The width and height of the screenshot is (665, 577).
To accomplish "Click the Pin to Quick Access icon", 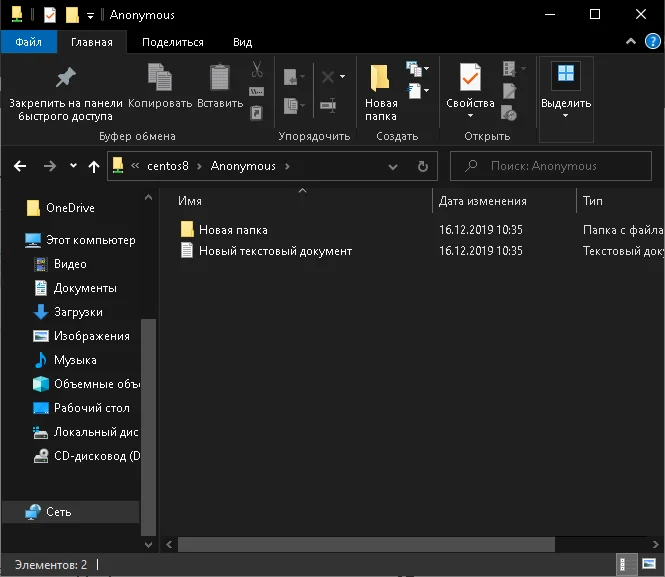I will click(65, 78).
